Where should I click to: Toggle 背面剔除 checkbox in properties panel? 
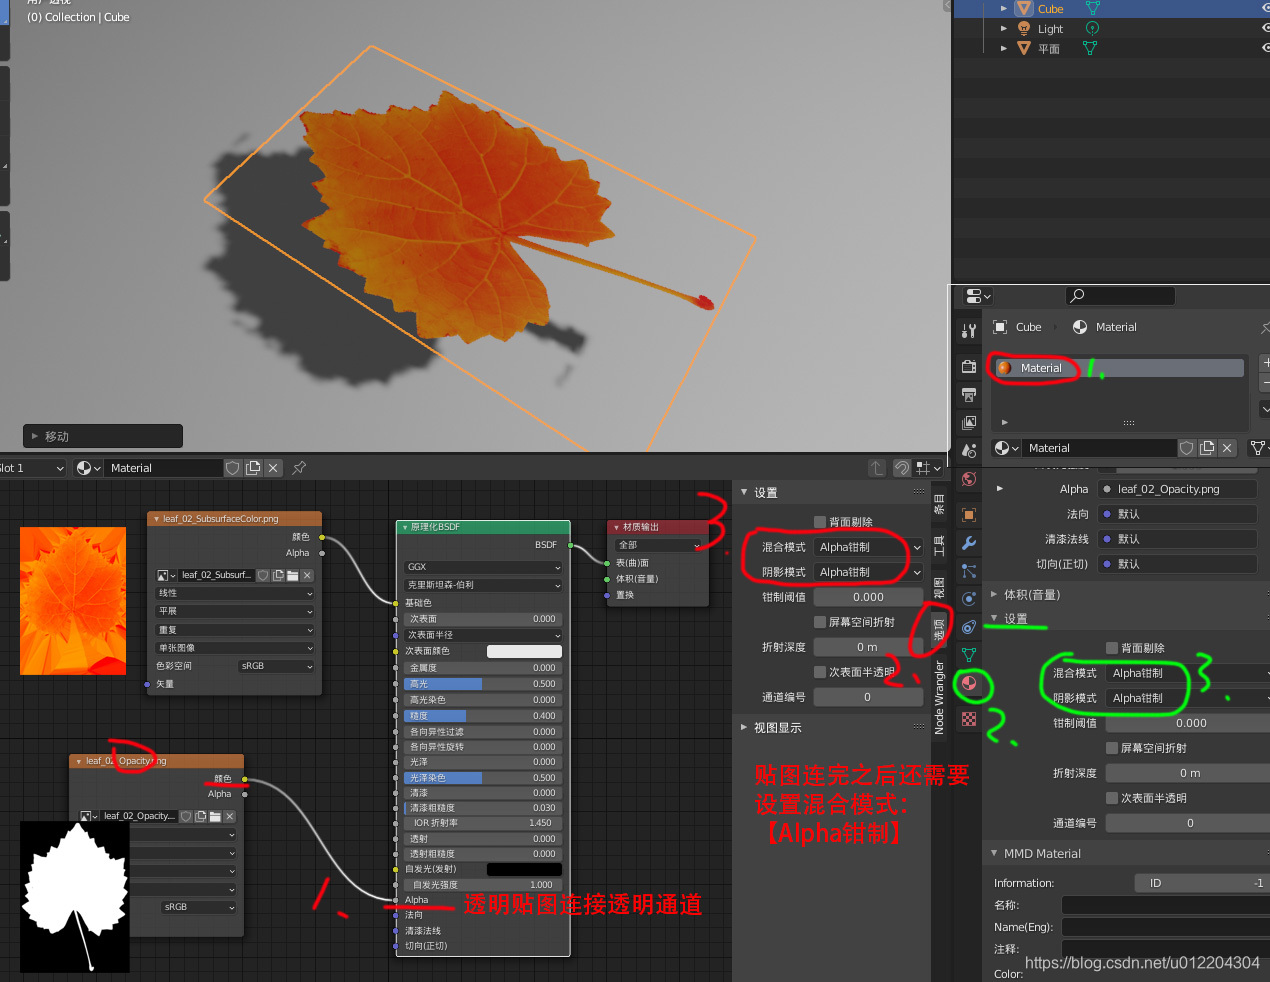[1112, 648]
